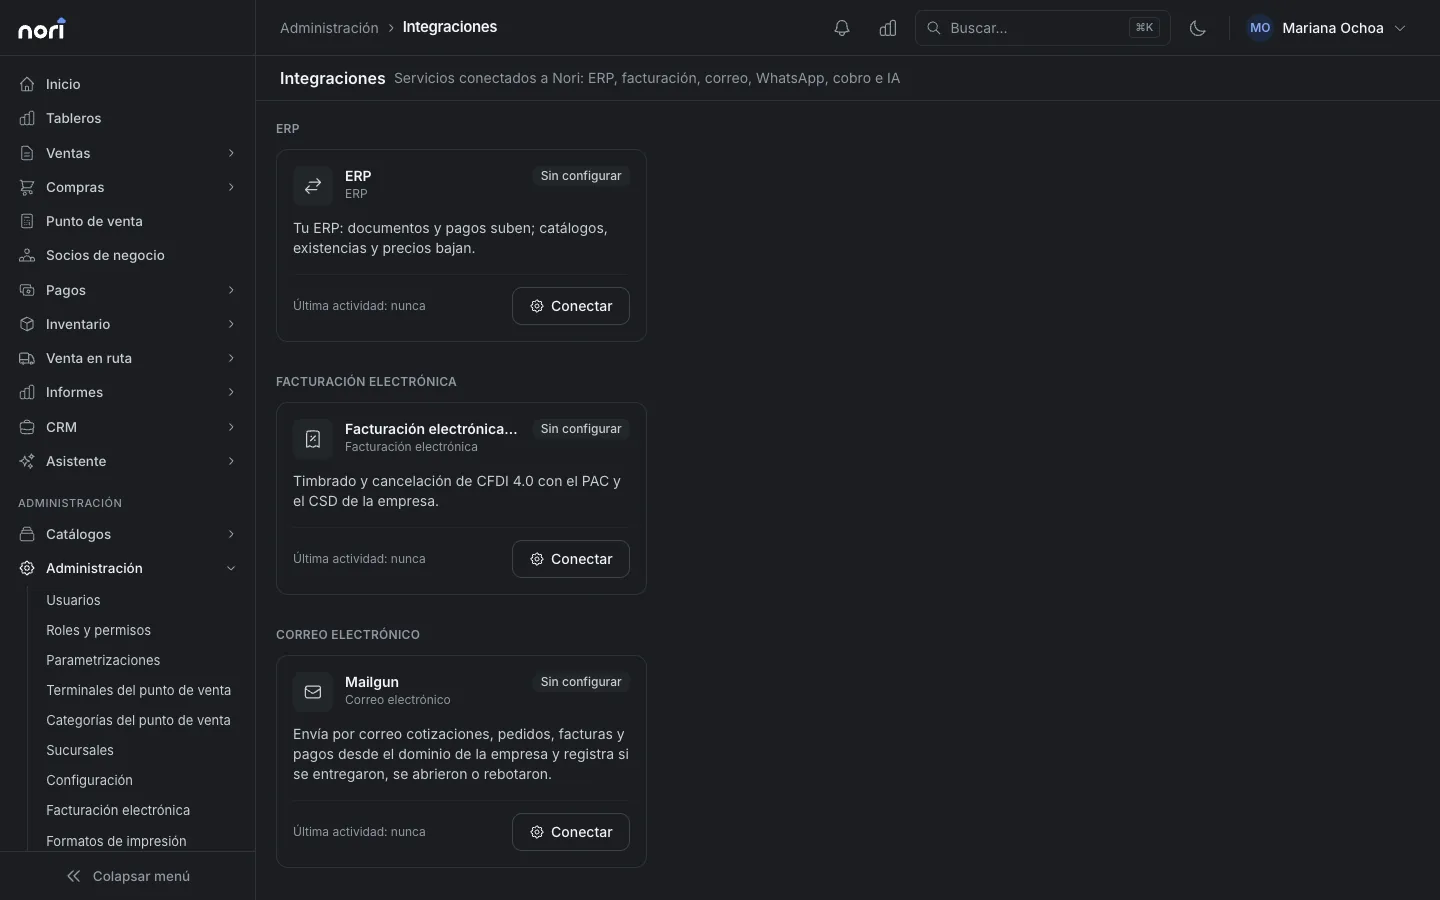Expand the Venta en ruta chevron
The image size is (1440, 900).
(231, 358)
